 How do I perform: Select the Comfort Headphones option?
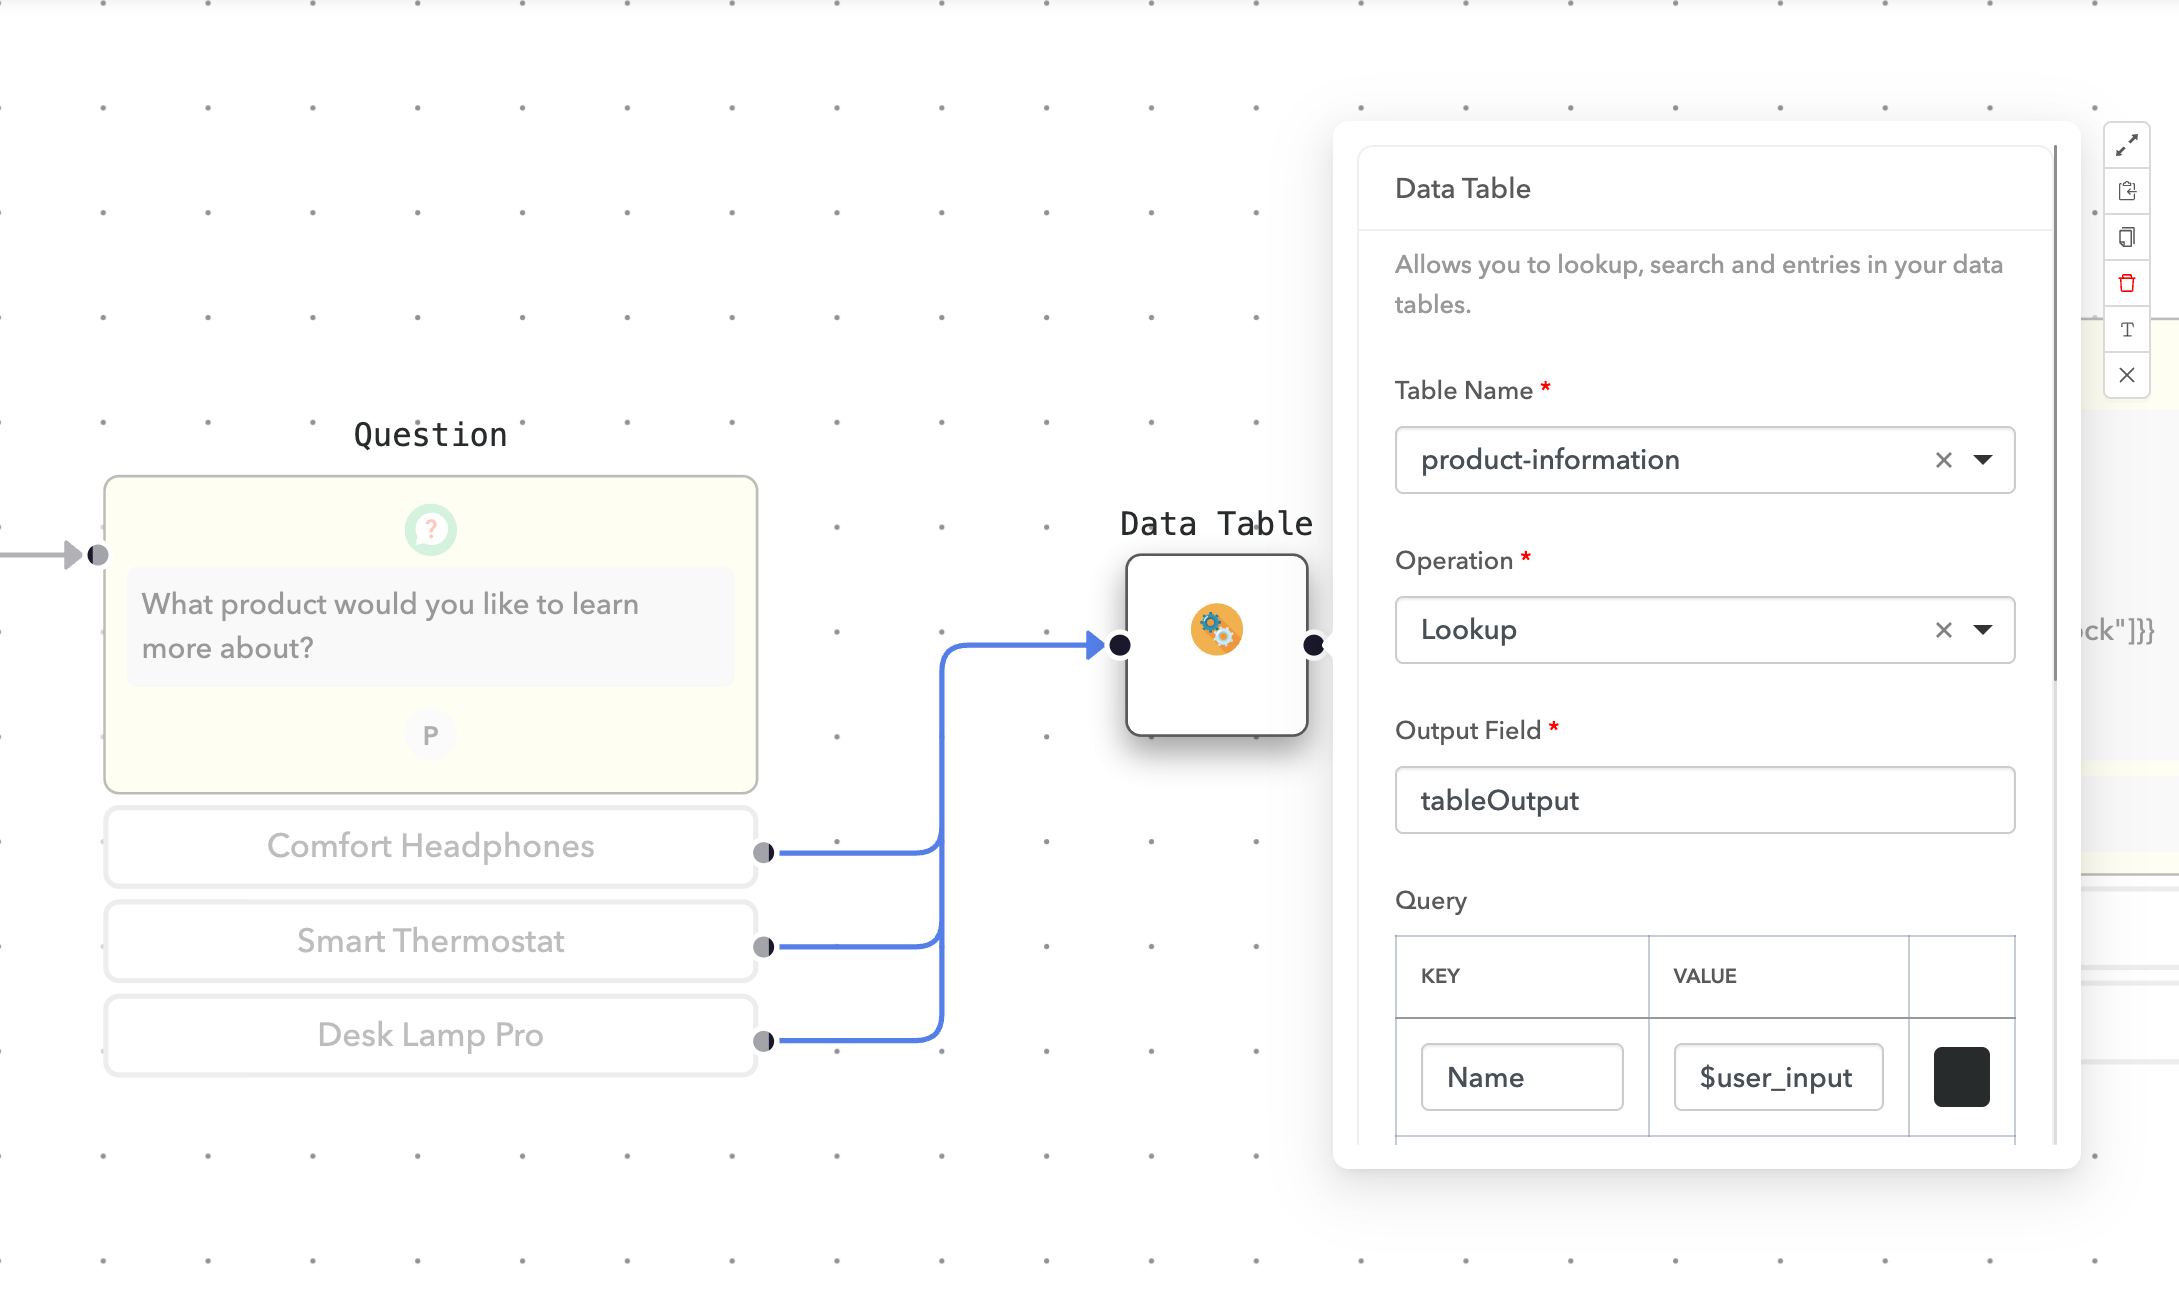point(430,846)
